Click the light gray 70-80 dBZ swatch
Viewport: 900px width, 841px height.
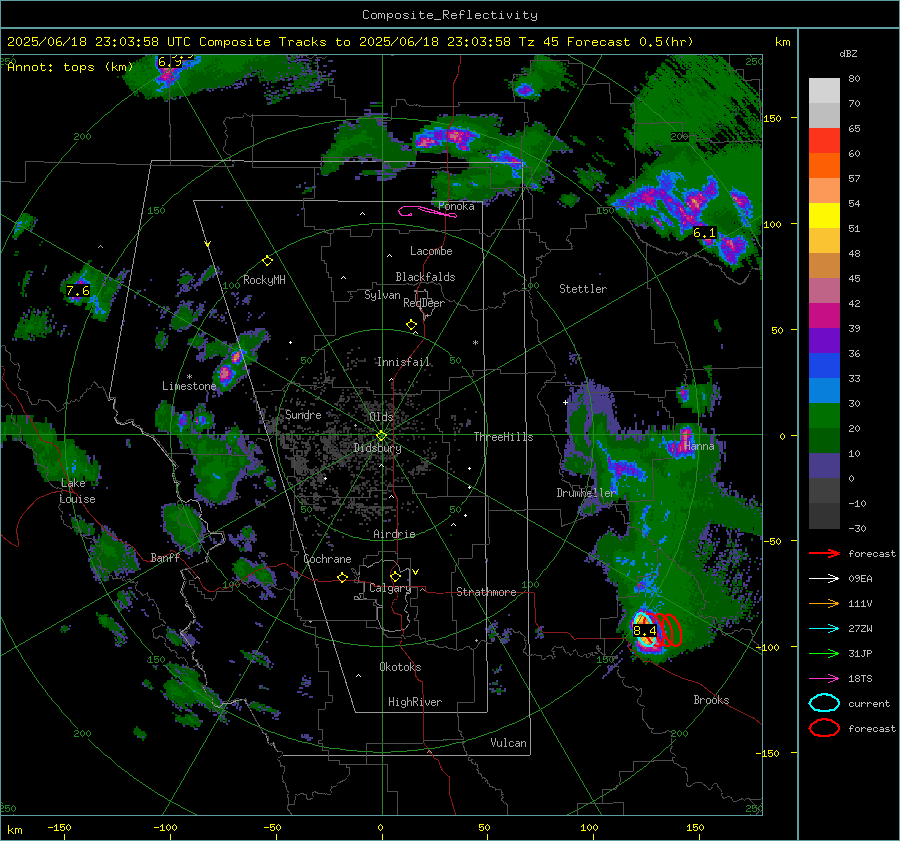coord(824,91)
